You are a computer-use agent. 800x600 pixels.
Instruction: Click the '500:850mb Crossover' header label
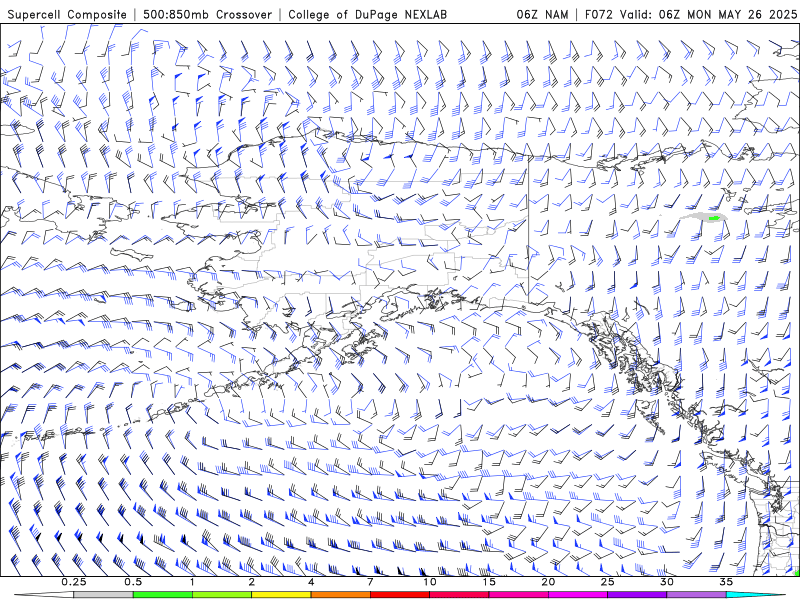(208, 14)
